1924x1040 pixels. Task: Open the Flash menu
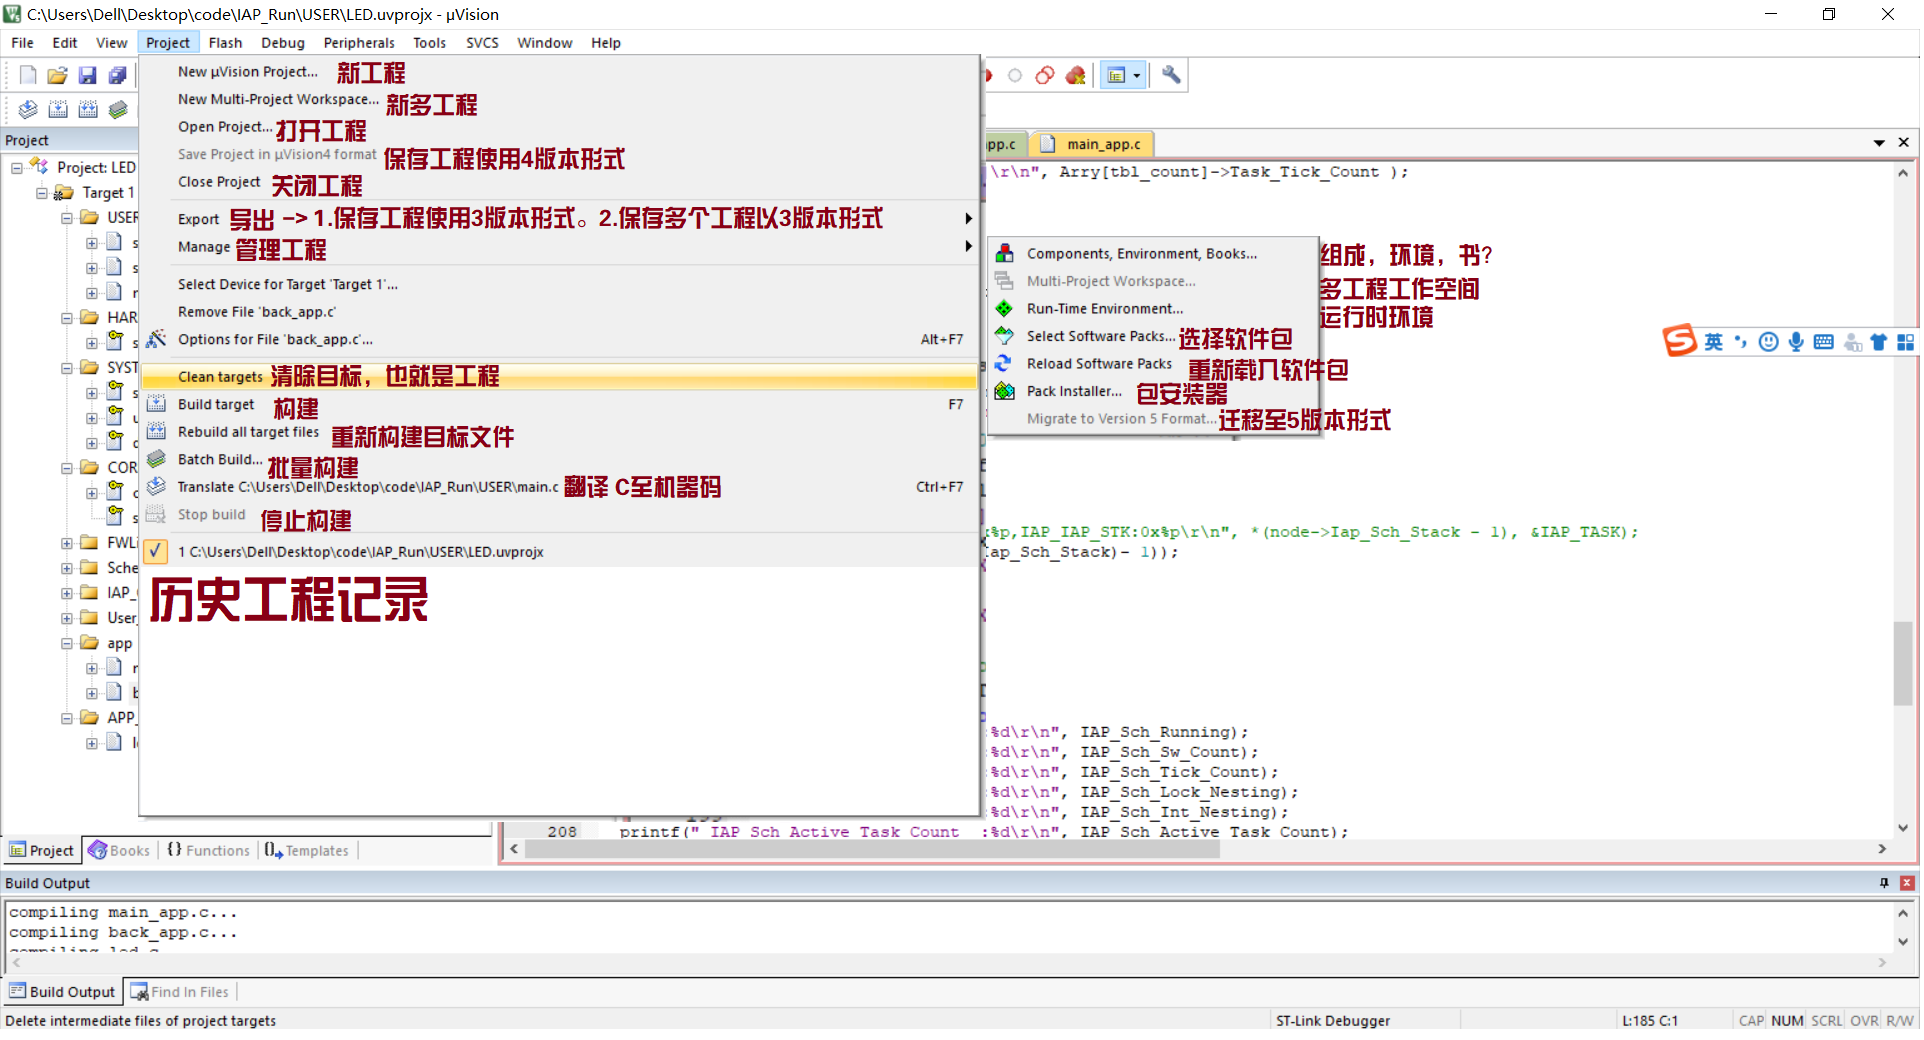pos(225,43)
